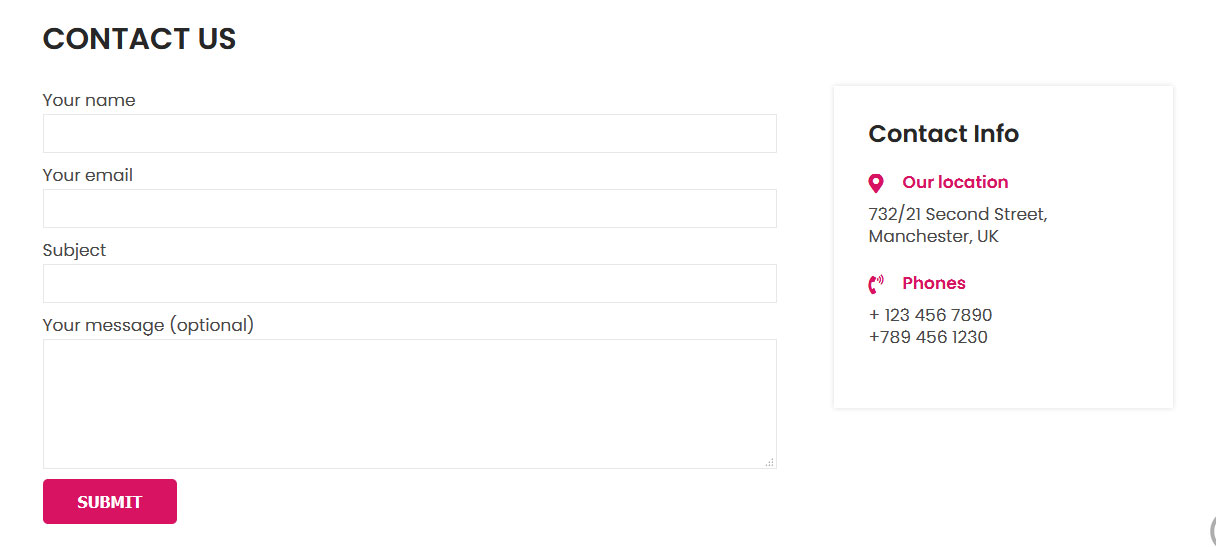Click the Subject label
Image resolution: width=1216 pixels, height=547 pixels.
pos(74,250)
